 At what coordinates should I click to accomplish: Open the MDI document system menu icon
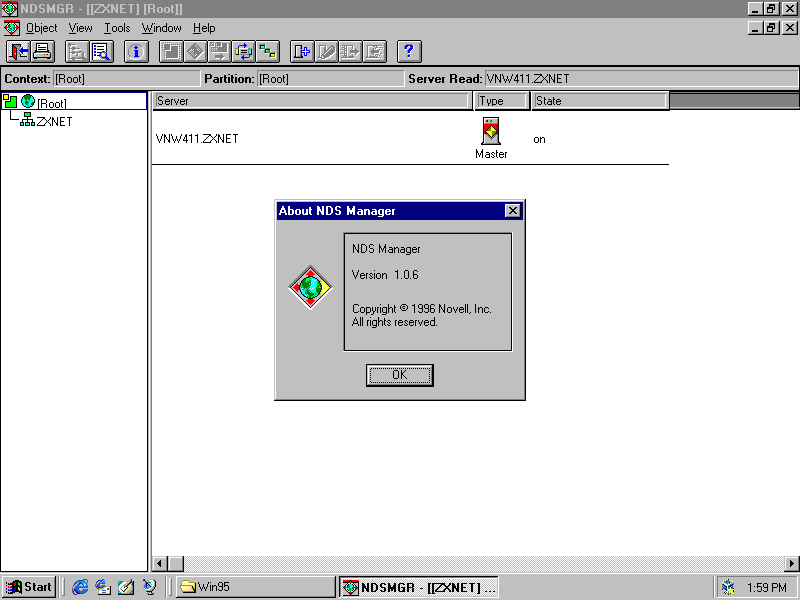pyautogui.click(x=12, y=28)
